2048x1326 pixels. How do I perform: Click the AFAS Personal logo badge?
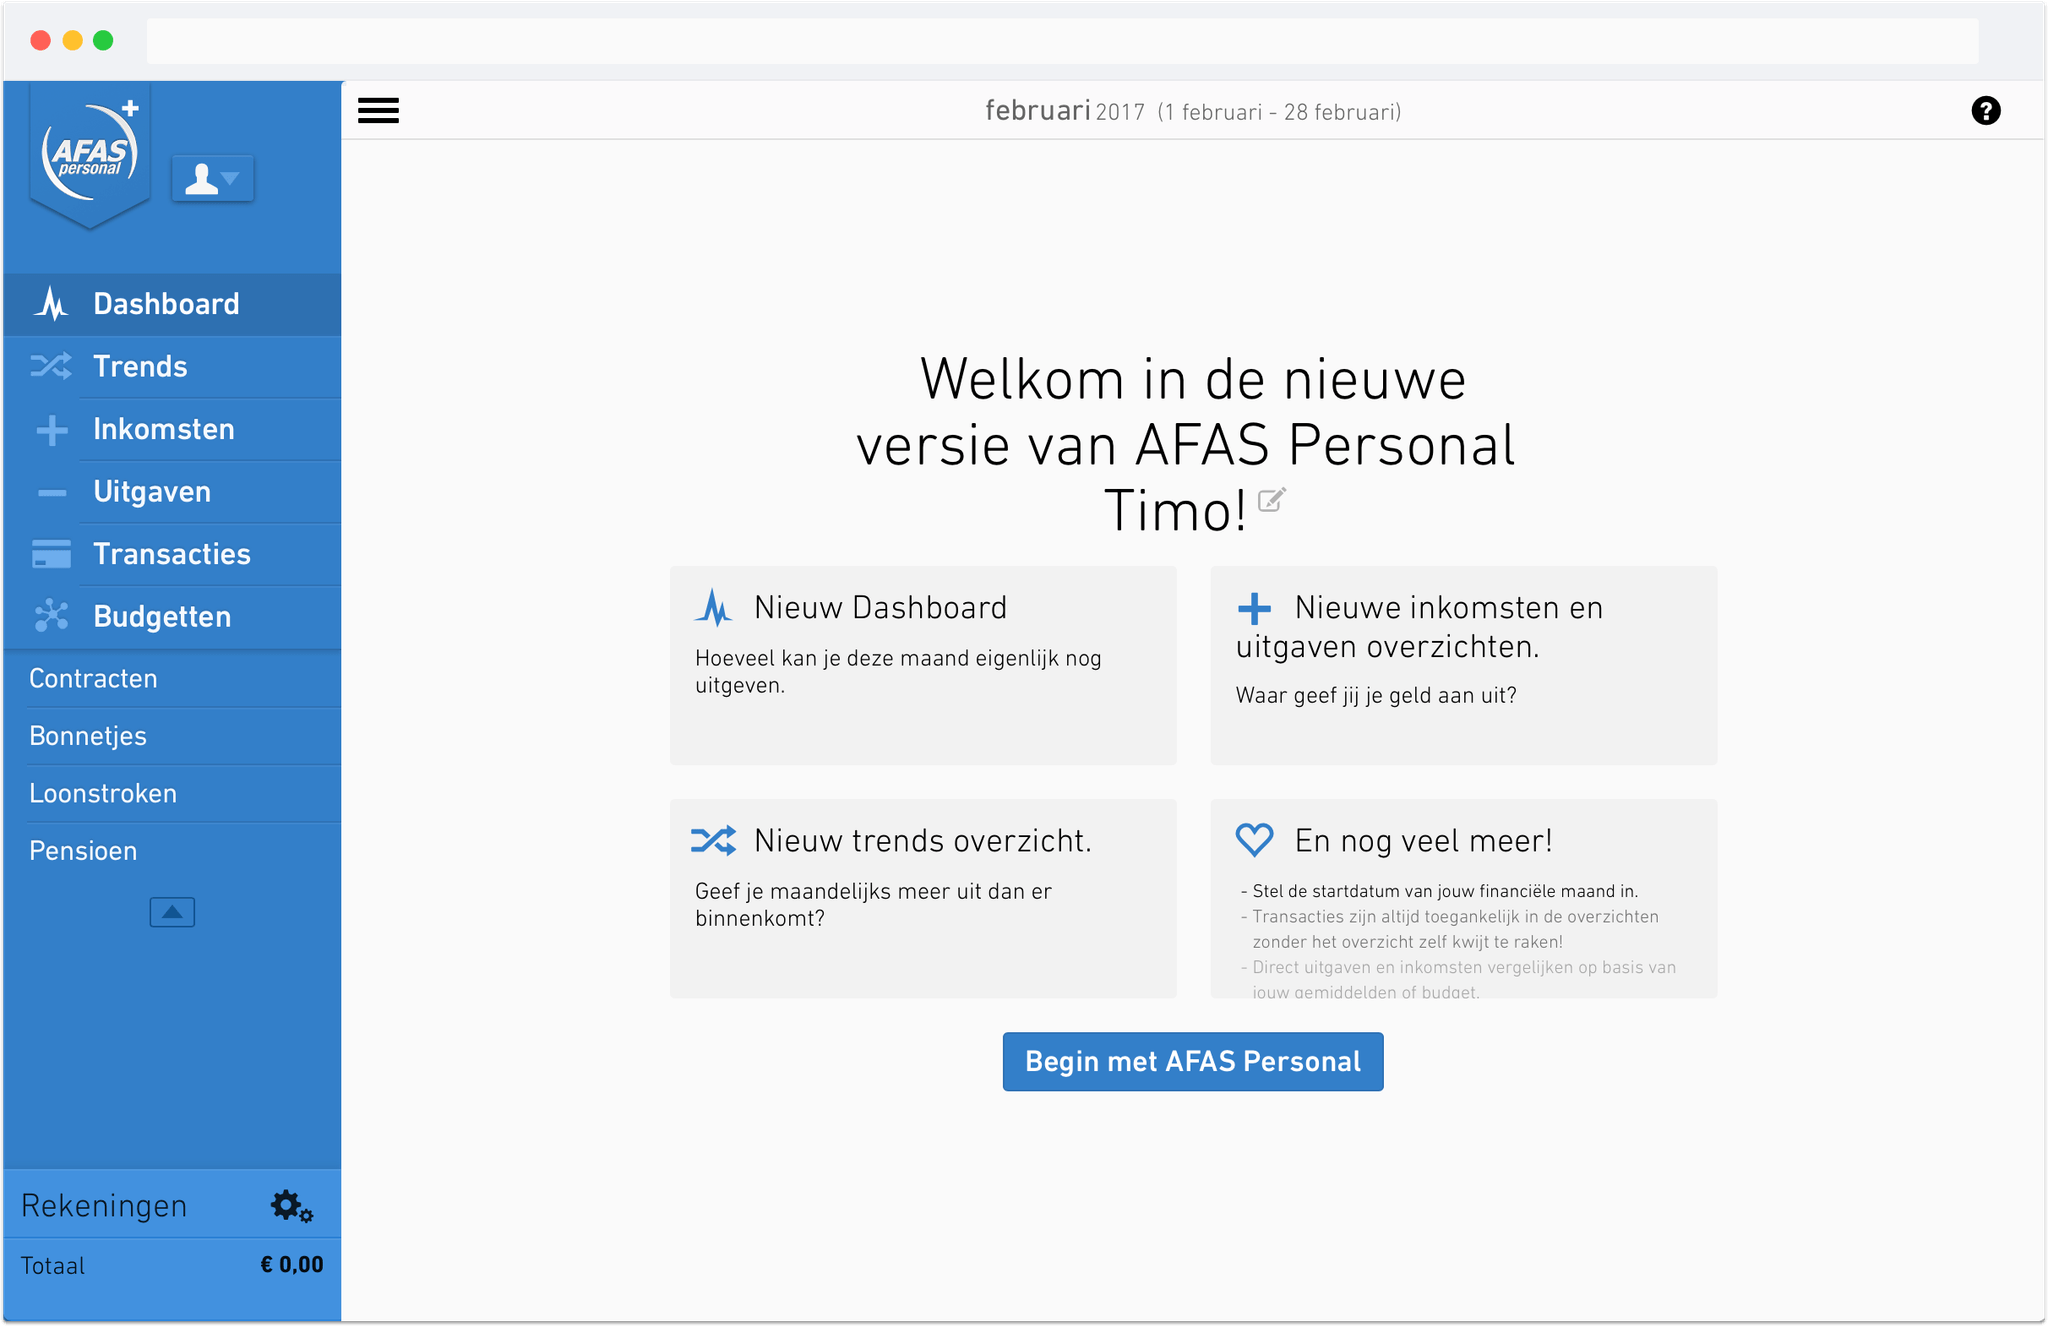(90, 152)
